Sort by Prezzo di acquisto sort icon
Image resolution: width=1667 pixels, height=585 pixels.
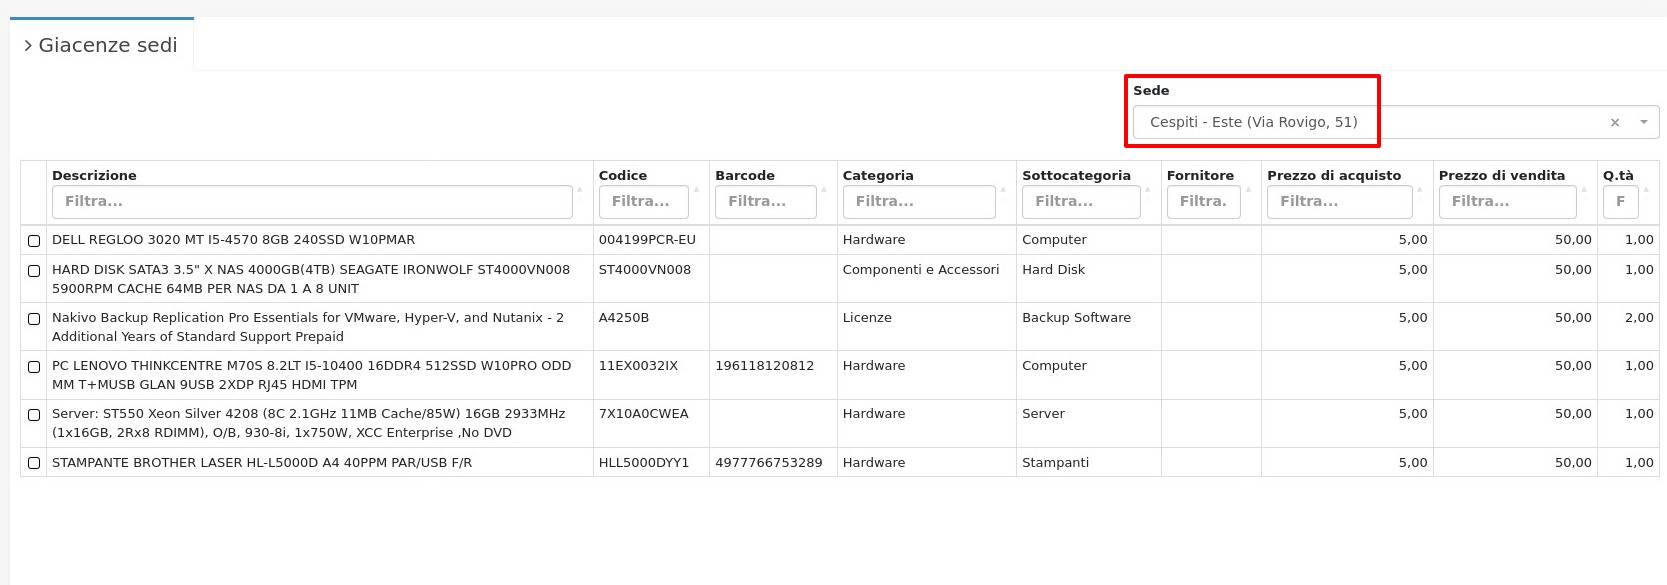click(x=1420, y=189)
